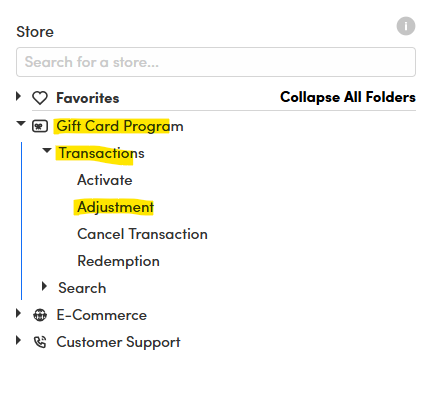This screenshot has height=420, width=436.
Task: Expand the Search subfolder arrow
Action: click(x=44, y=286)
